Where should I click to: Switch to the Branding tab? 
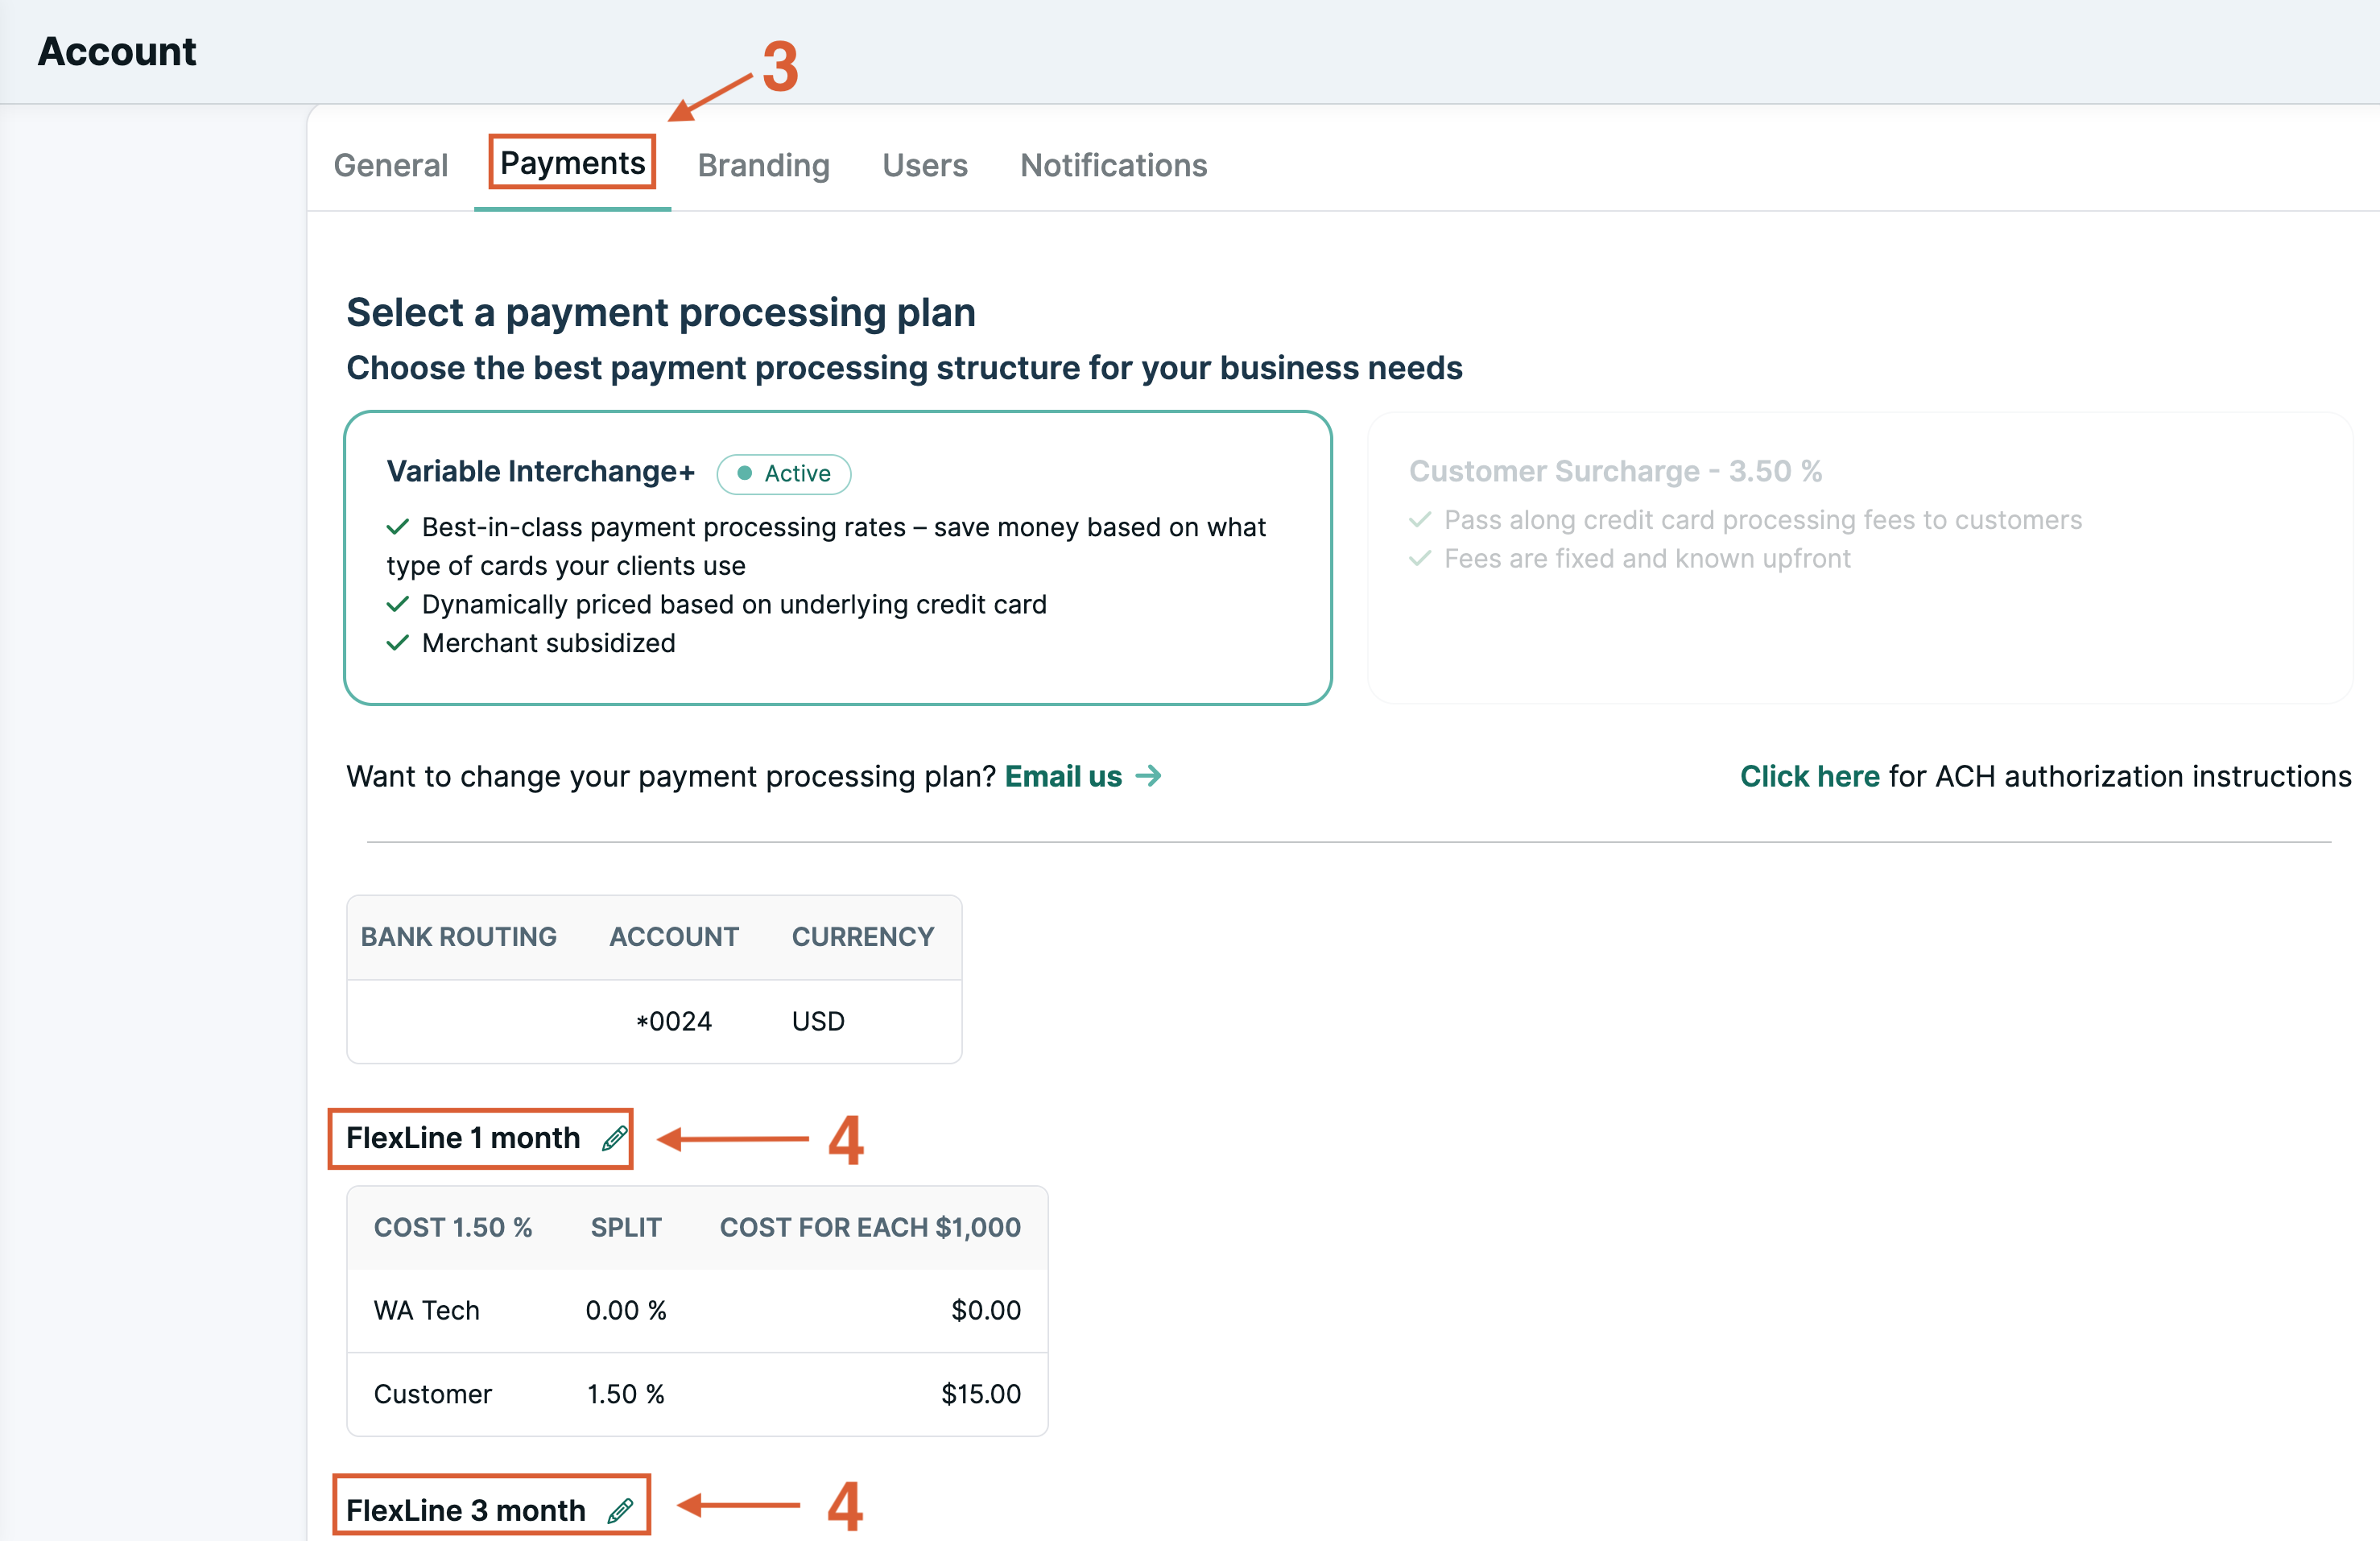(764, 165)
